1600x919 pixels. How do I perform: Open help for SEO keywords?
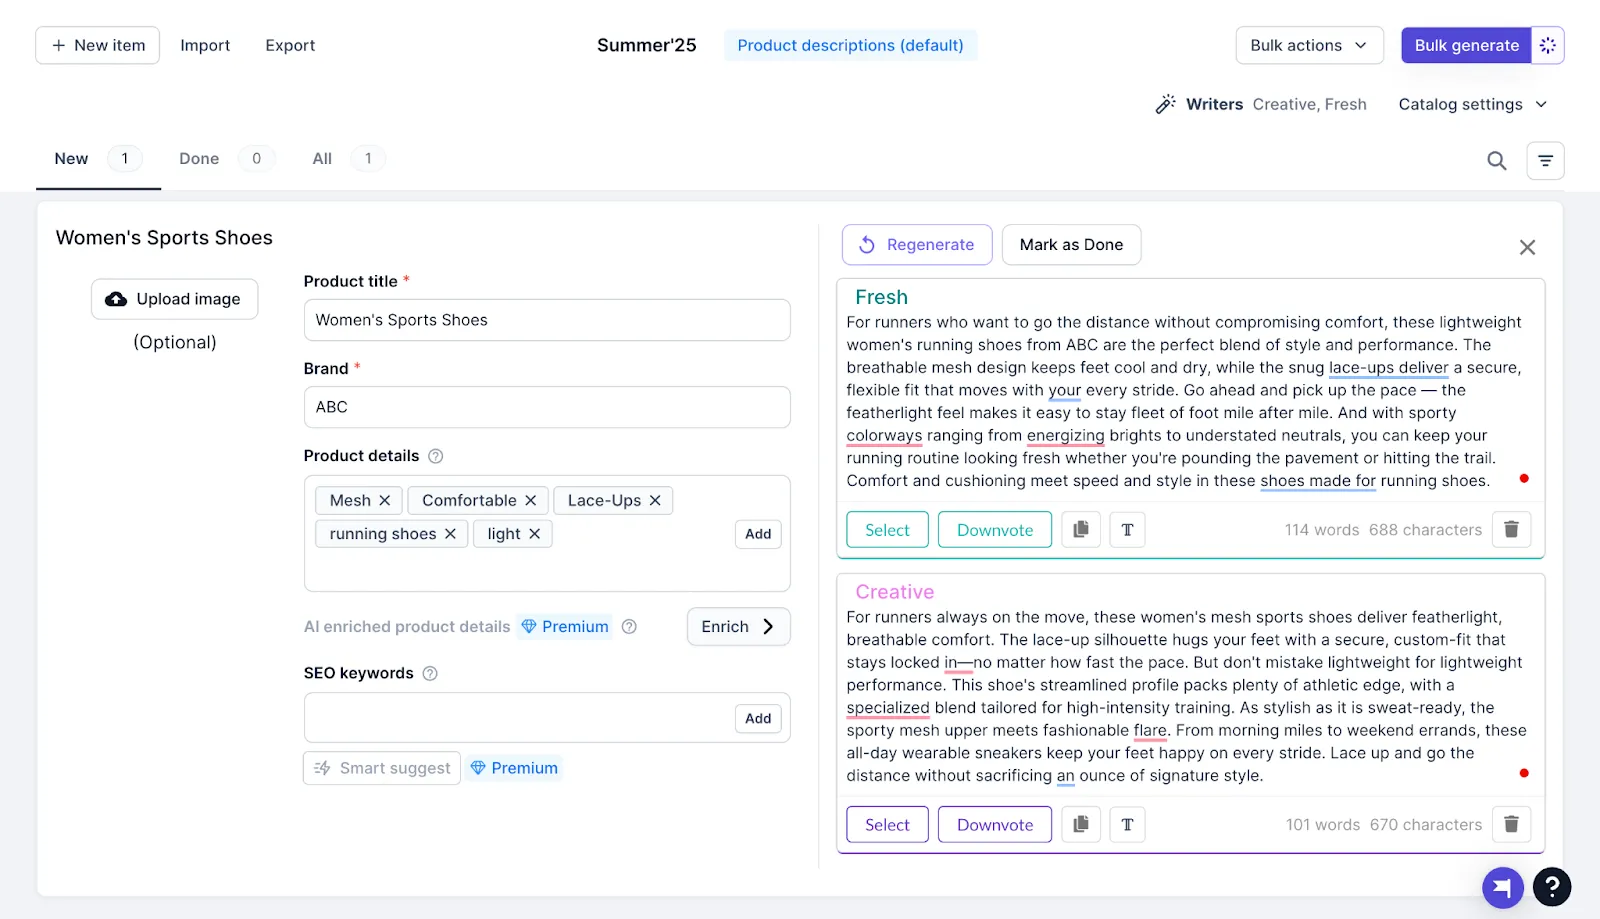point(430,674)
